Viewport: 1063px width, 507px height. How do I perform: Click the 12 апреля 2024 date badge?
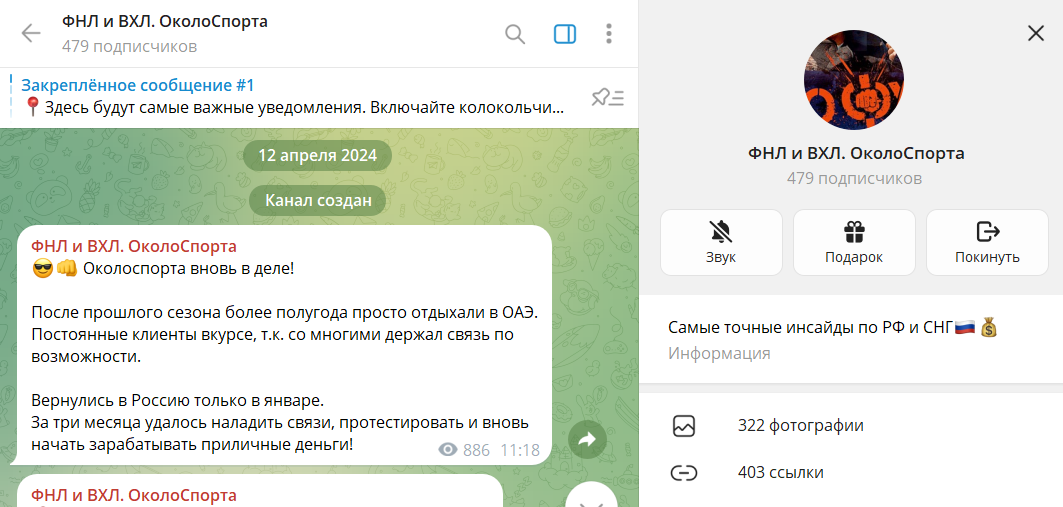(317, 155)
